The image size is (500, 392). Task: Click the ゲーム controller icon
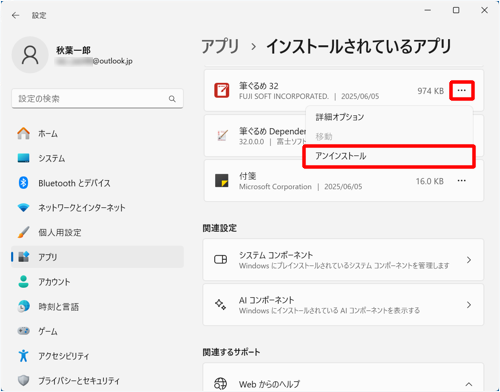23,331
